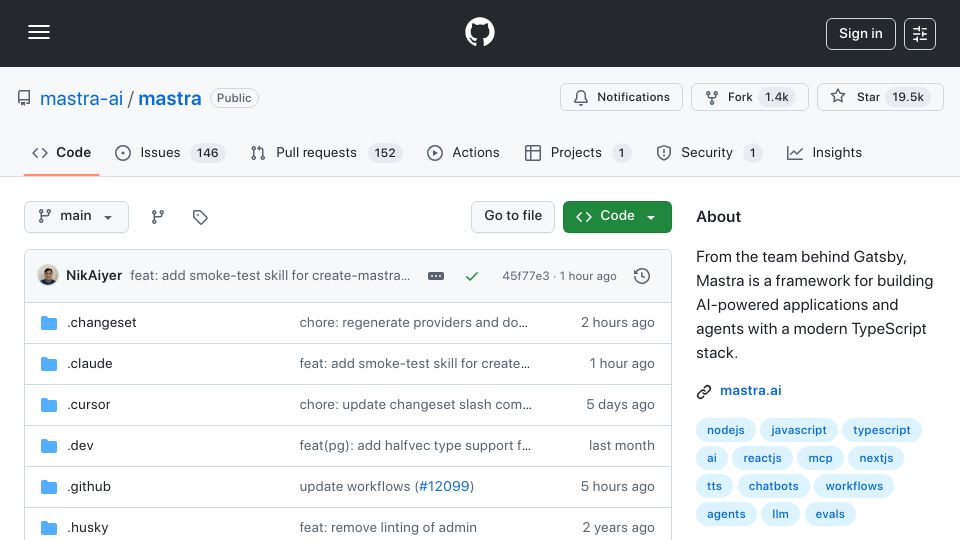Viewport: 960px width, 540px height.
Task: Open the hamburger navigation menu
Action: click(39, 32)
